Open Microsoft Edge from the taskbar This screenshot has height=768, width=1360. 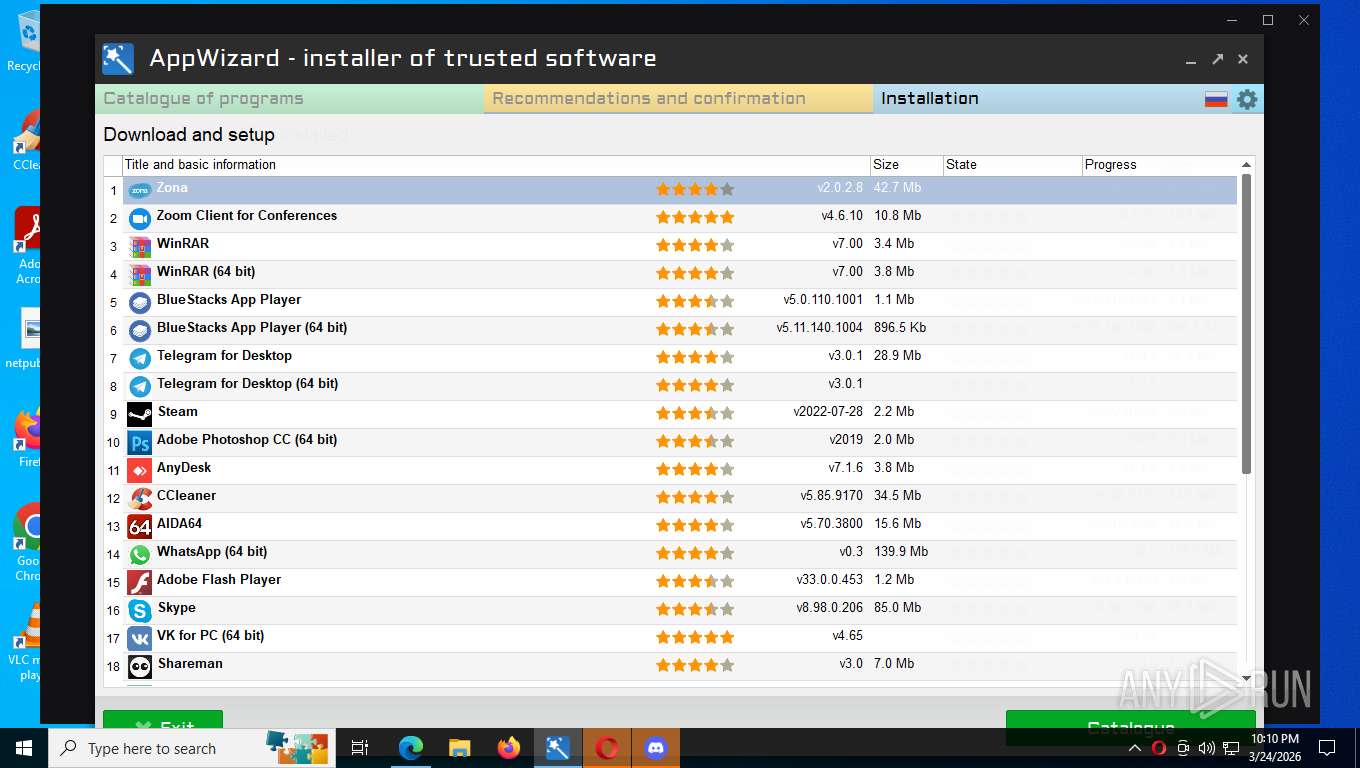(x=410, y=748)
